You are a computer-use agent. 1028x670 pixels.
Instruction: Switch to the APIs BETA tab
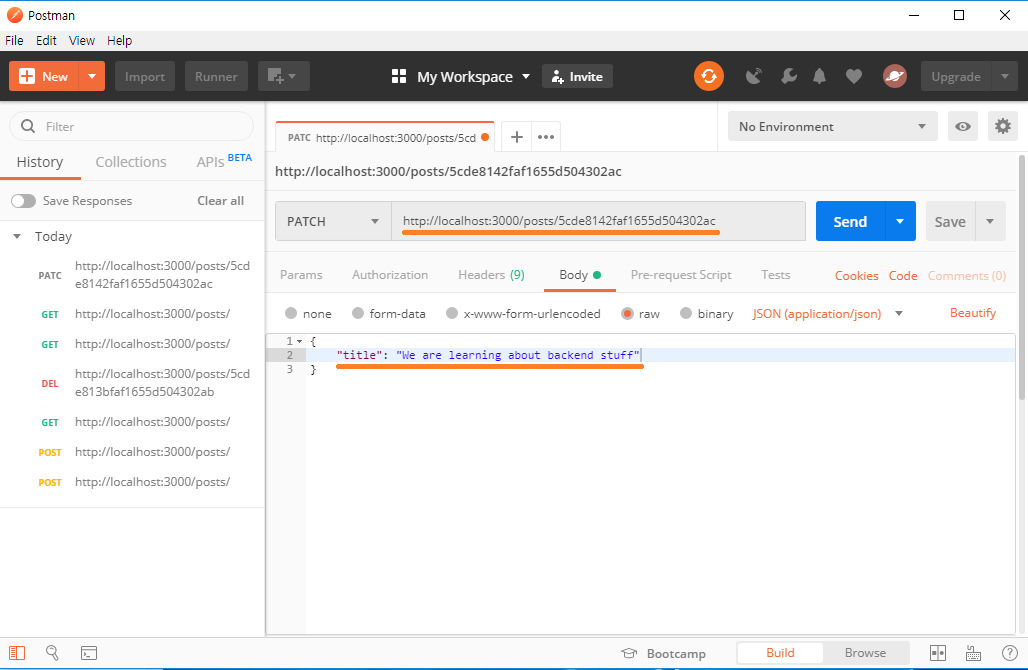[x=224, y=161]
